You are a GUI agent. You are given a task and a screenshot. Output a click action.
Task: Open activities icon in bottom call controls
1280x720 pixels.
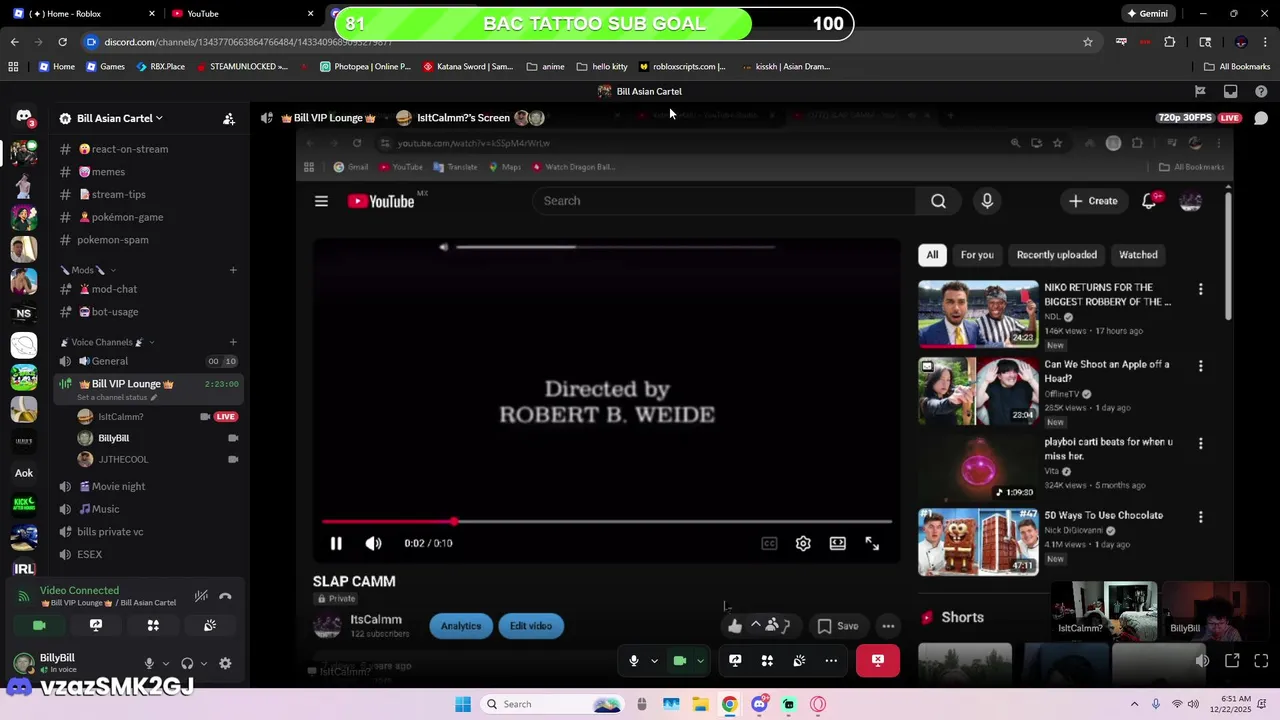pos(767,660)
